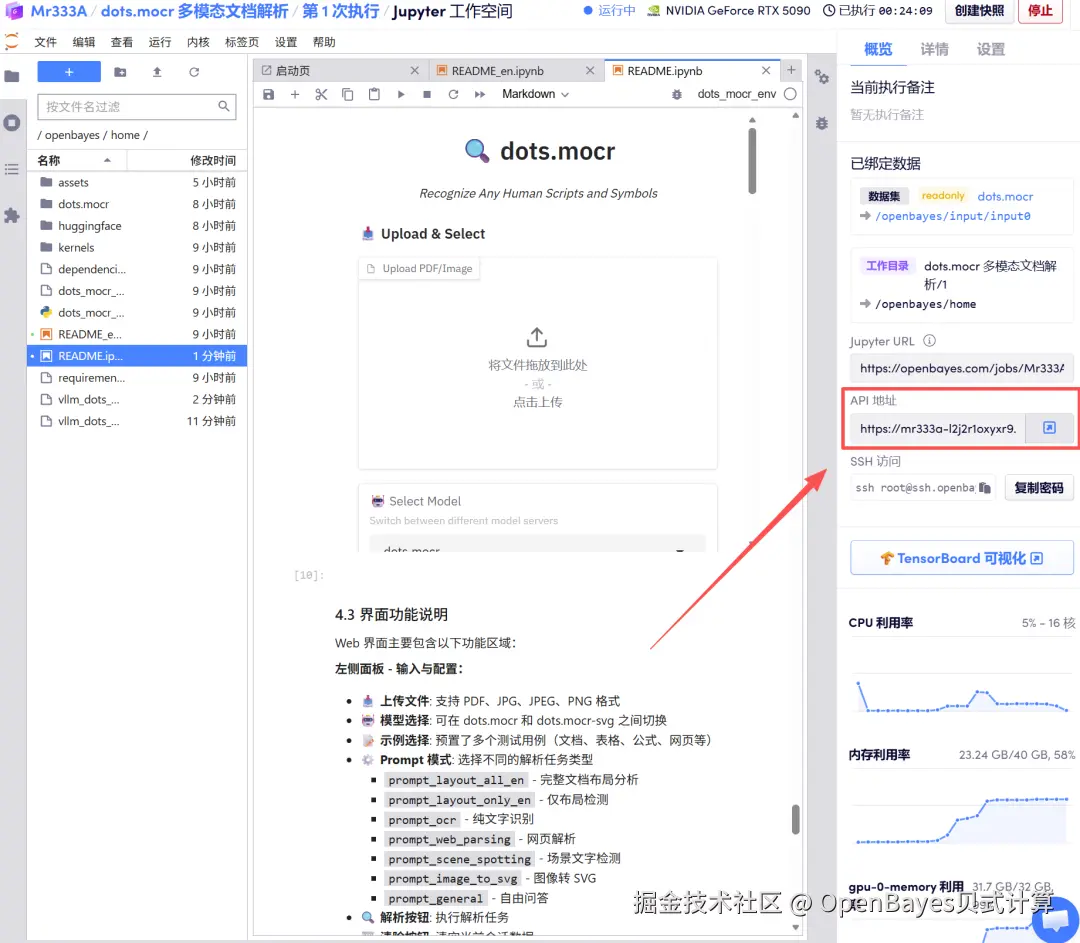Interrupt the kernel with stop icon

tap(427, 94)
